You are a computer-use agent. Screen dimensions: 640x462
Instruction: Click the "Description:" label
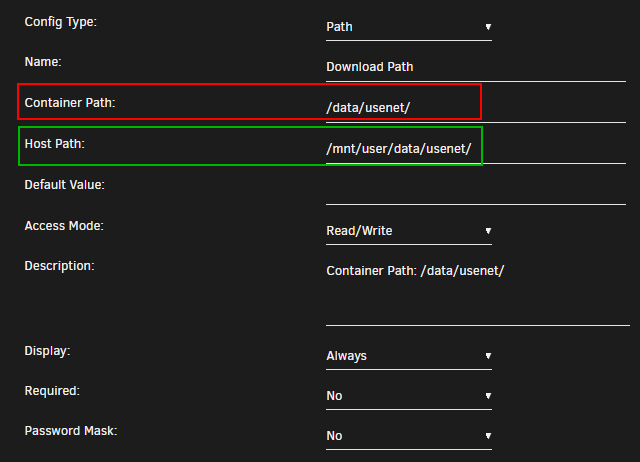59,266
